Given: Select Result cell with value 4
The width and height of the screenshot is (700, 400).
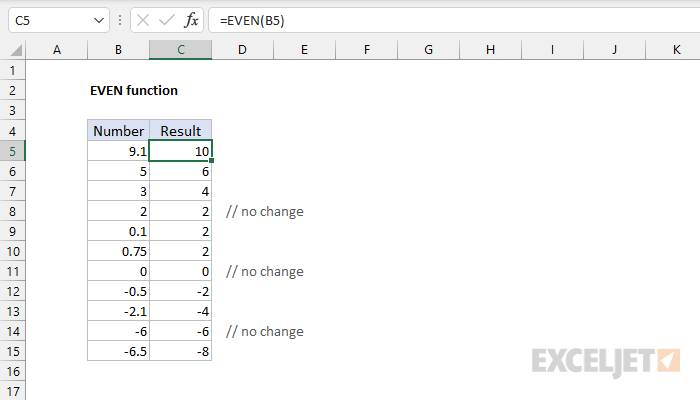Looking at the screenshot, I should [x=180, y=191].
